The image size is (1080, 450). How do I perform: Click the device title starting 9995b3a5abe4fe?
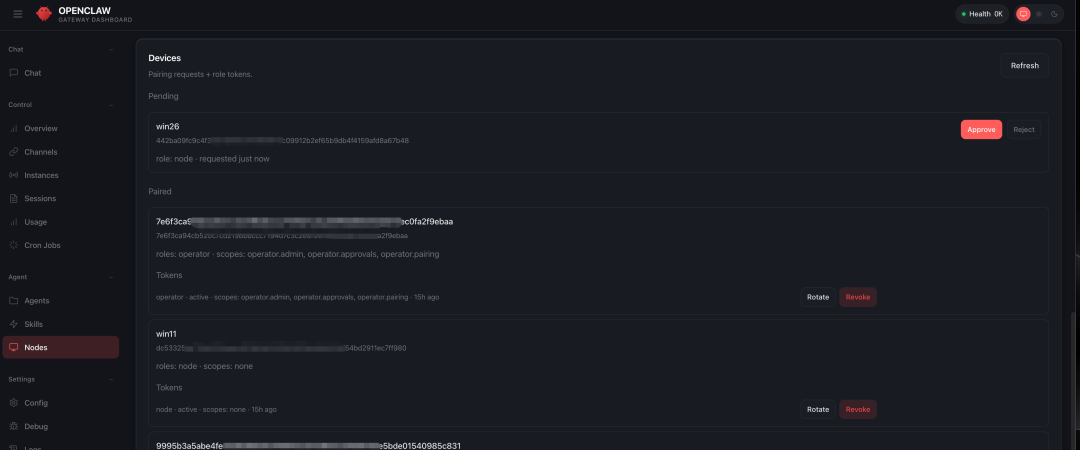pyautogui.click(x=309, y=446)
